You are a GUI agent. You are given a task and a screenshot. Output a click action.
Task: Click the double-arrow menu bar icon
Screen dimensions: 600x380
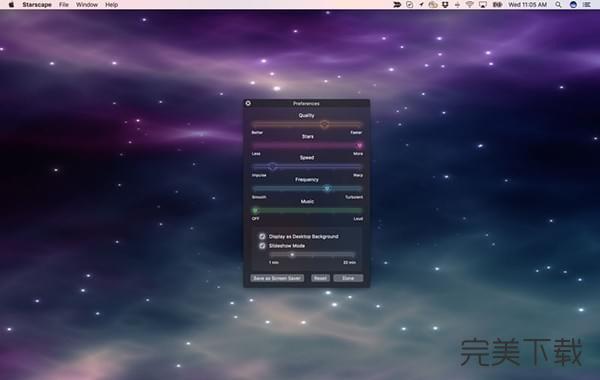[397, 5]
